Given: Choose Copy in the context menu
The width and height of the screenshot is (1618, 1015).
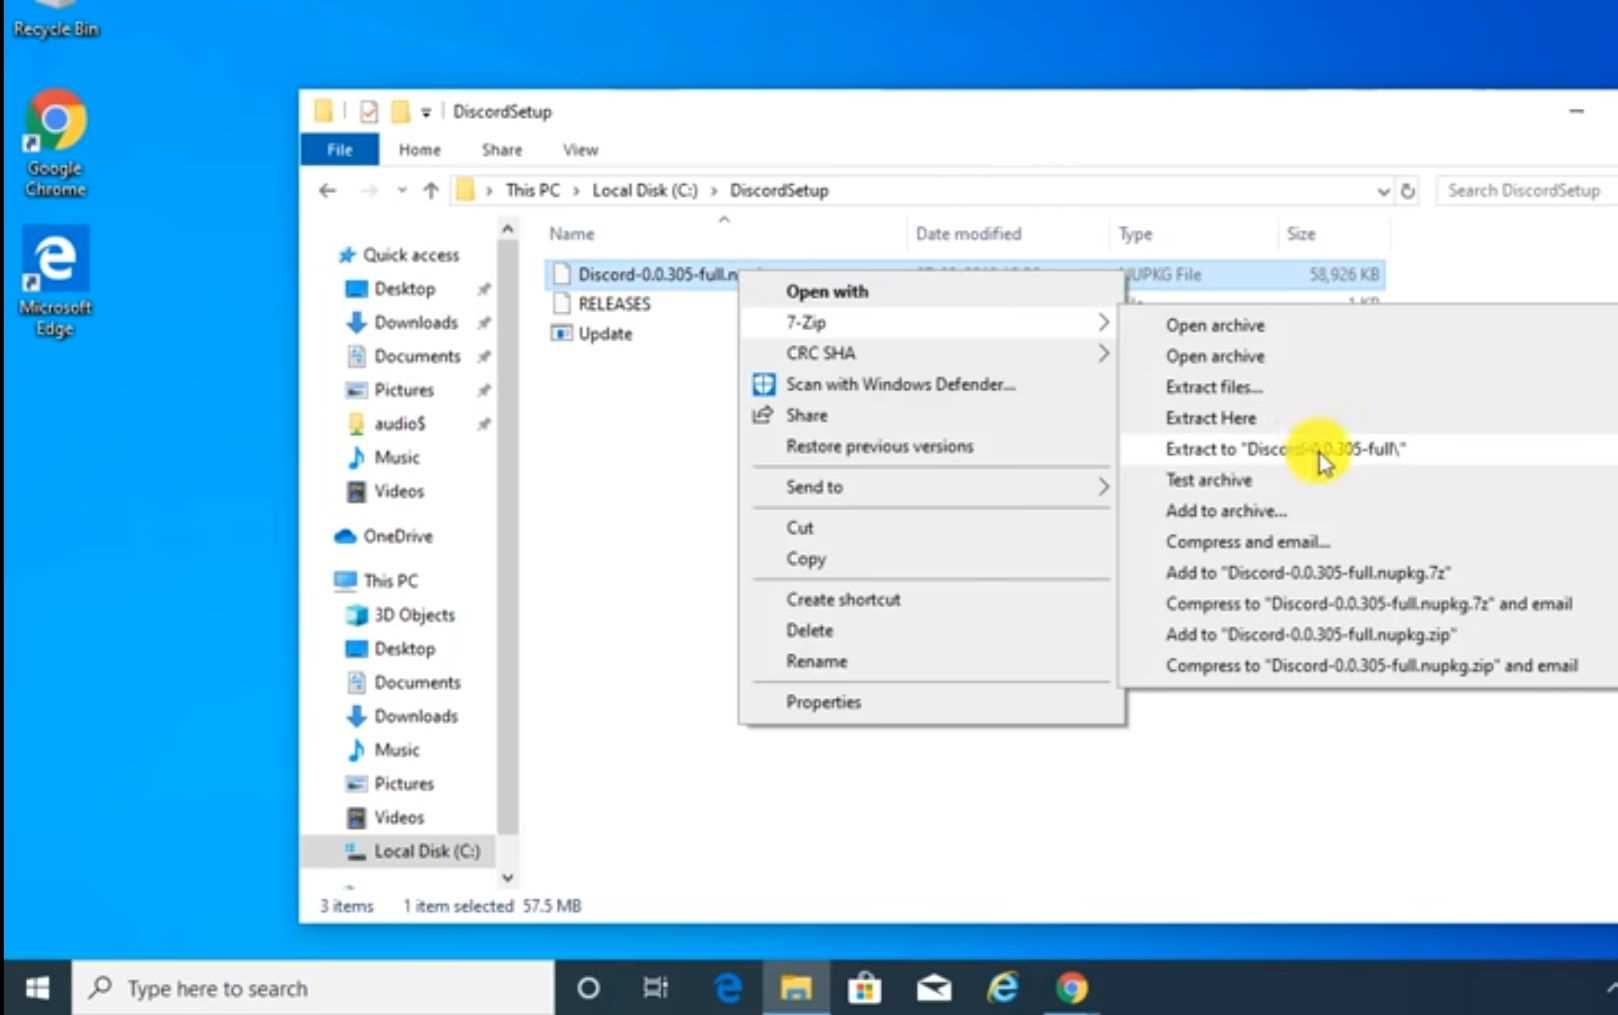Looking at the screenshot, I should tap(931, 558).
